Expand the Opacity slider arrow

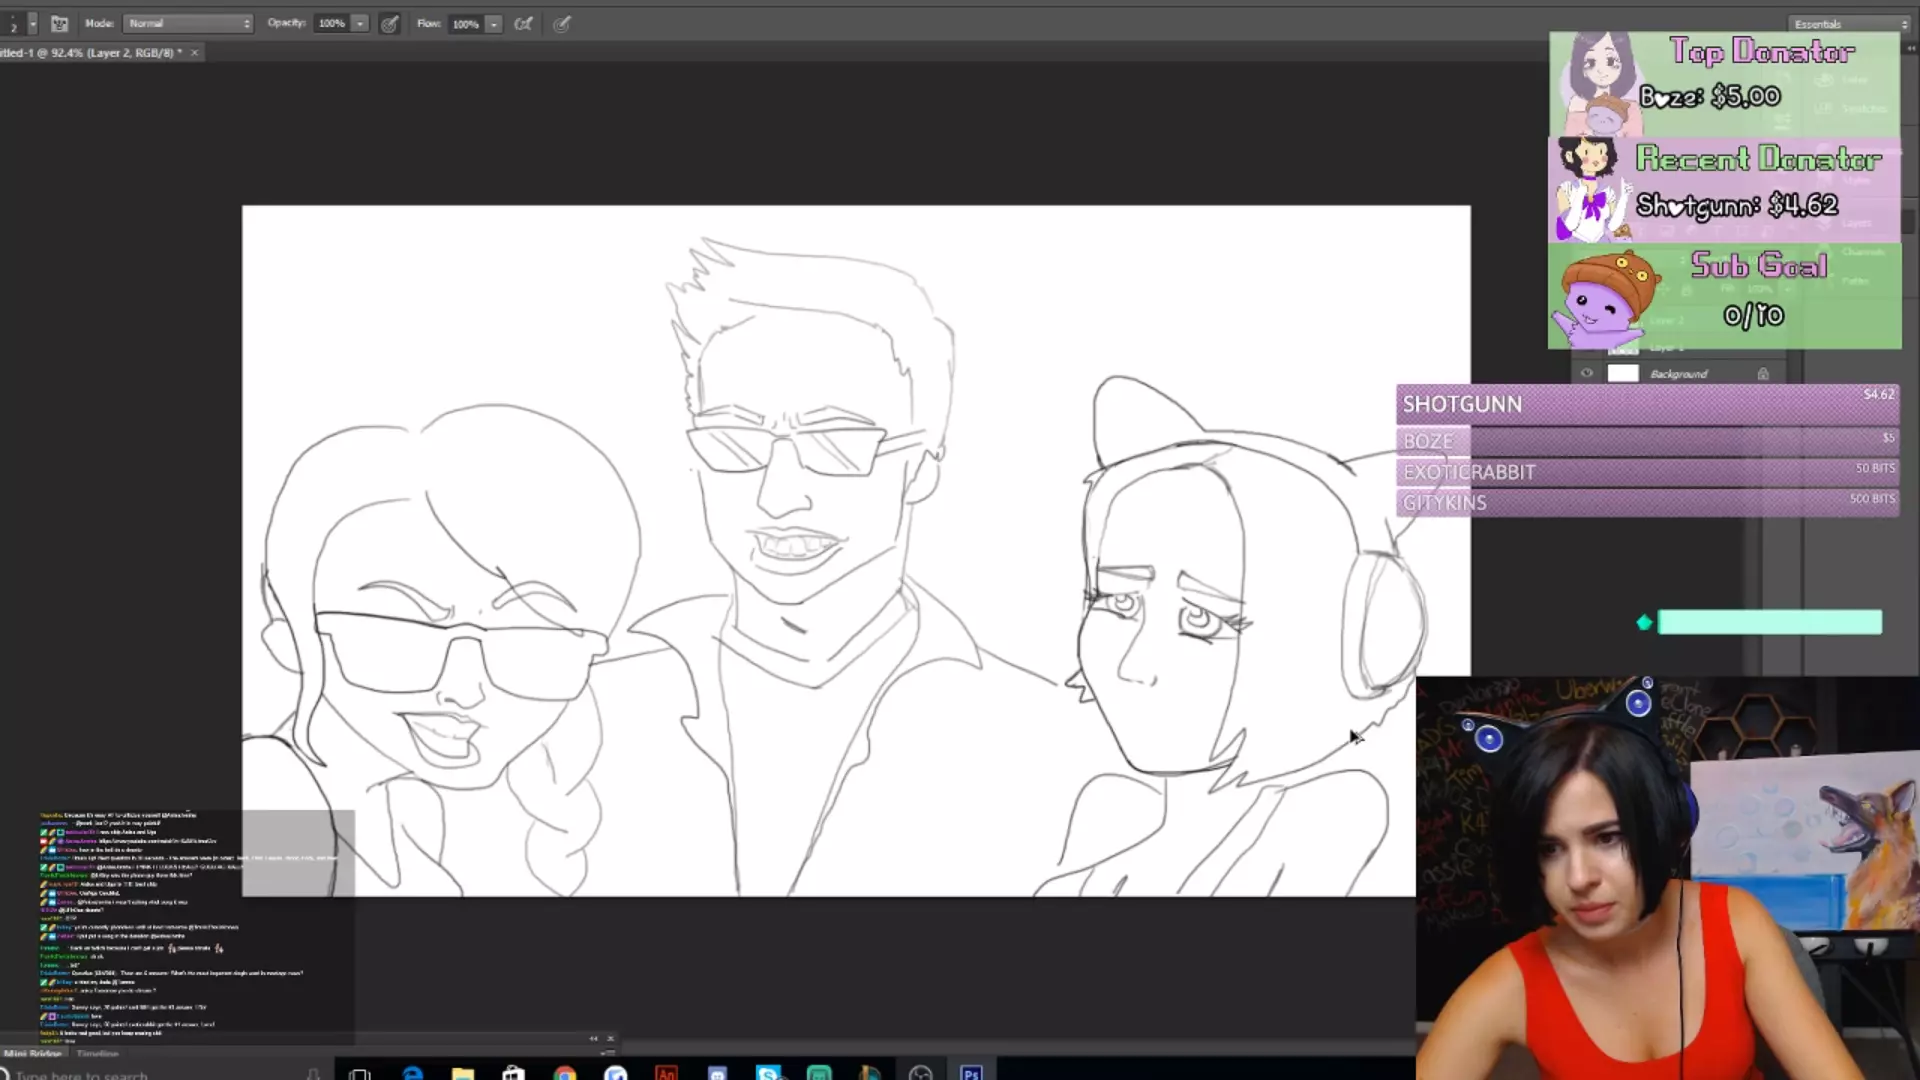pyautogui.click(x=360, y=23)
